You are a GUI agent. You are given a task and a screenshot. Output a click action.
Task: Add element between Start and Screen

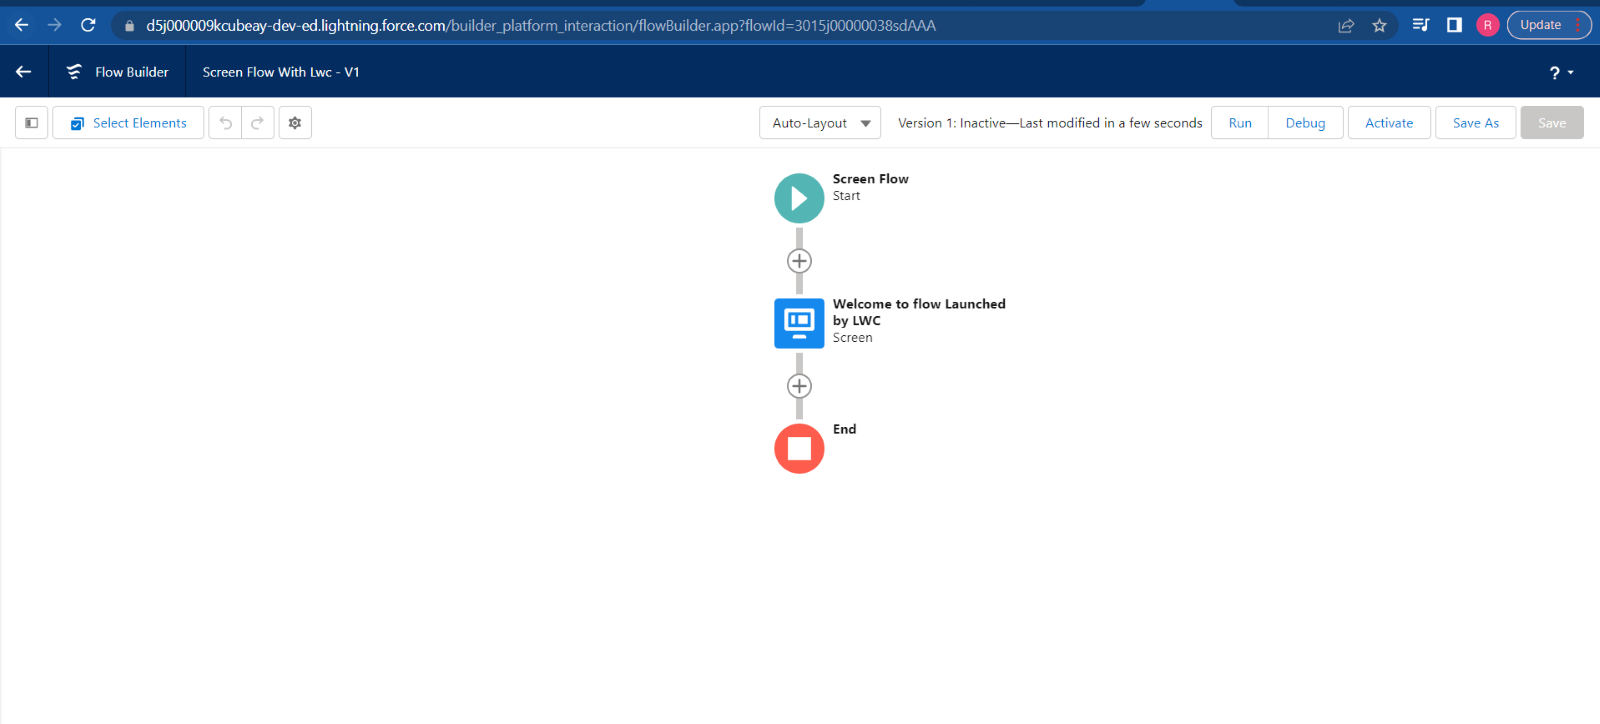click(799, 261)
